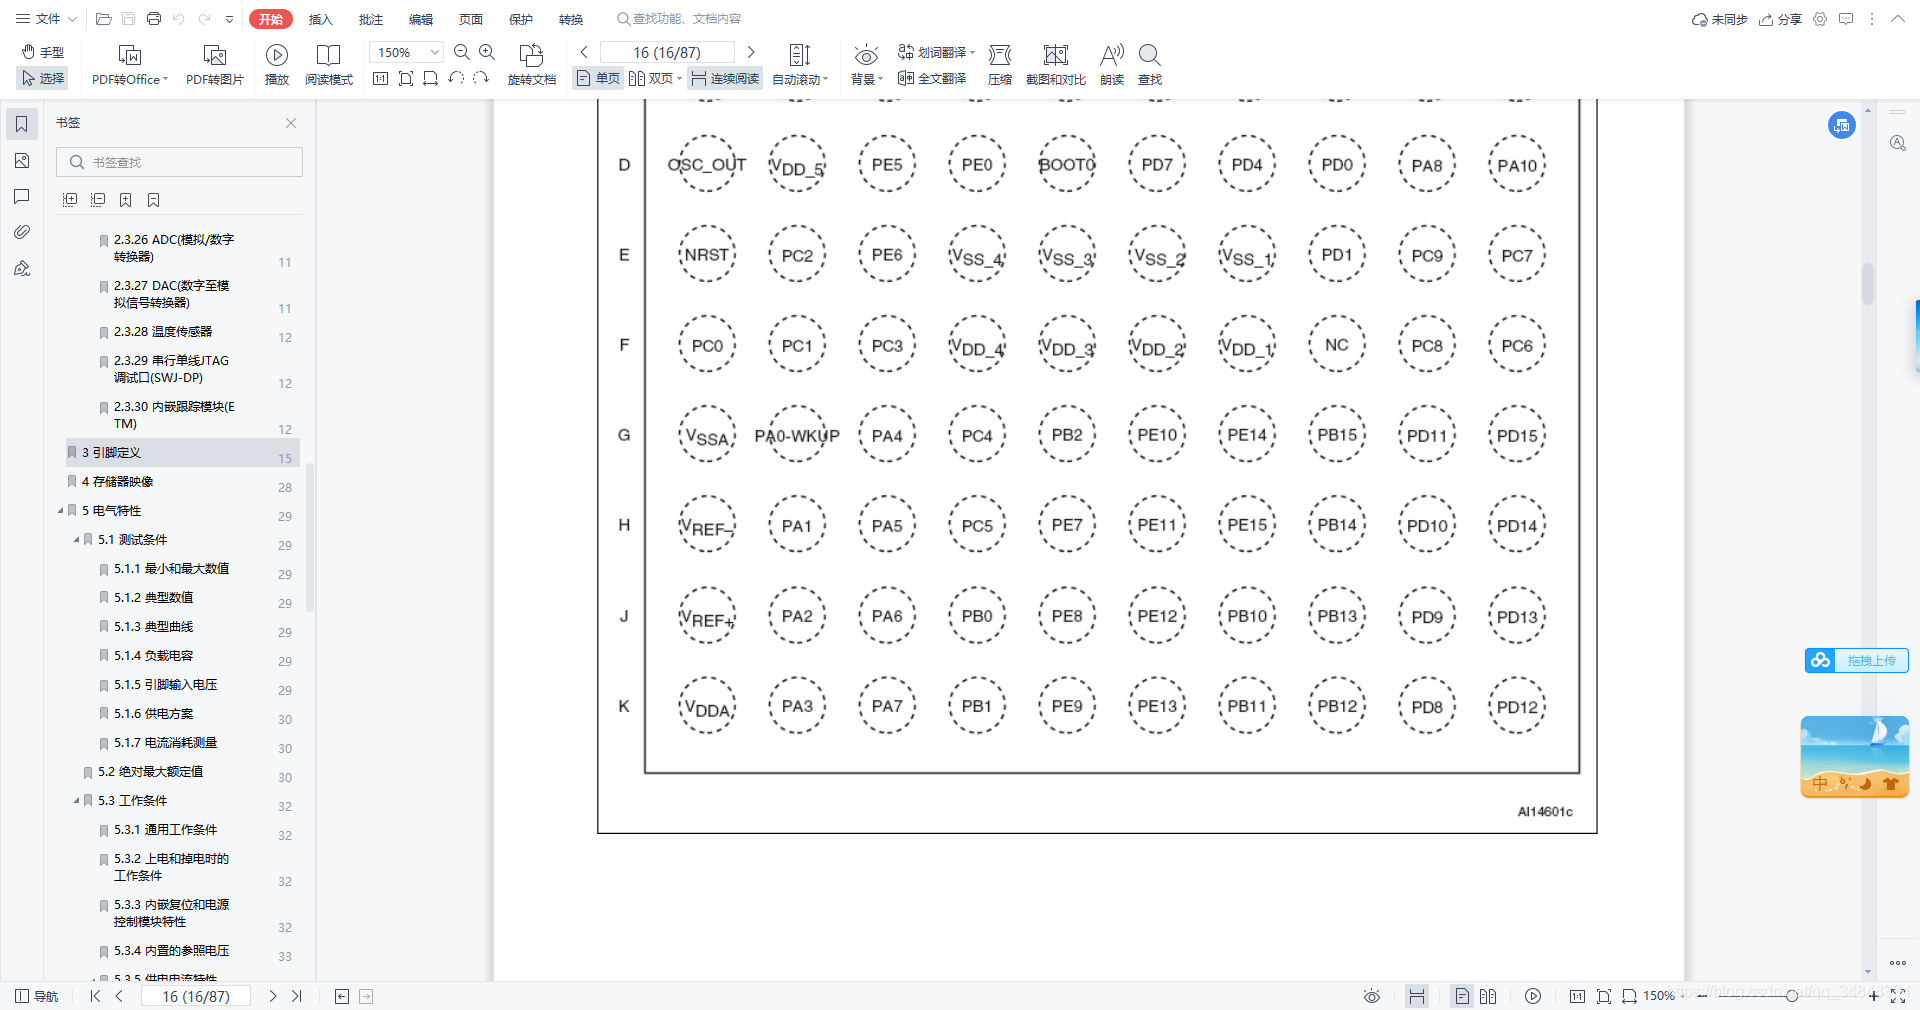The image size is (1920, 1010).
Task: Zoom in with the plus magnifier
Action: coord(487,52)
